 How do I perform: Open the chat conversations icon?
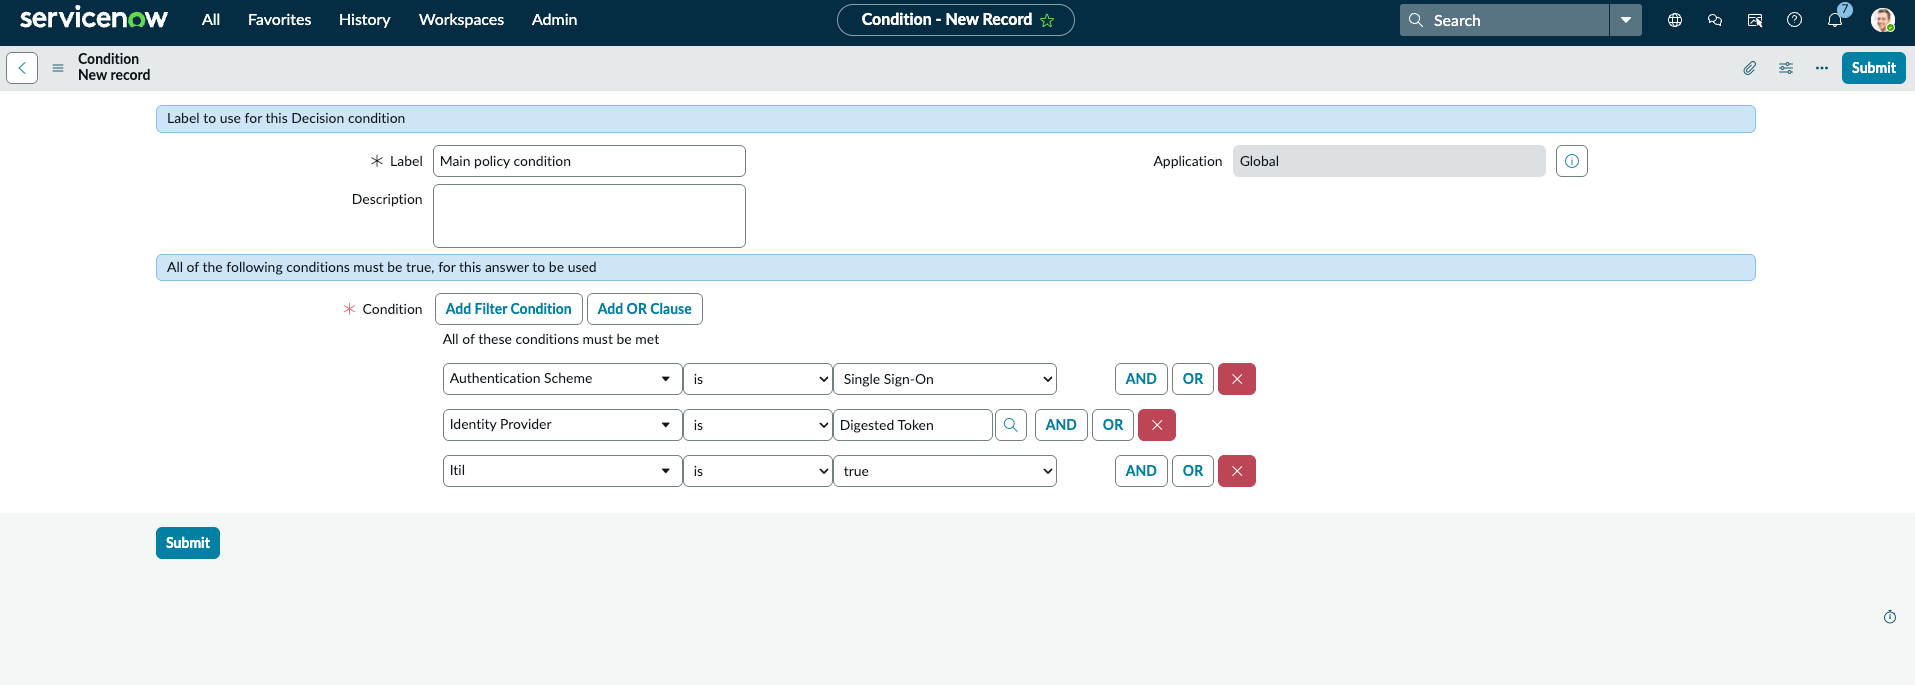(x=1715, y=20)
